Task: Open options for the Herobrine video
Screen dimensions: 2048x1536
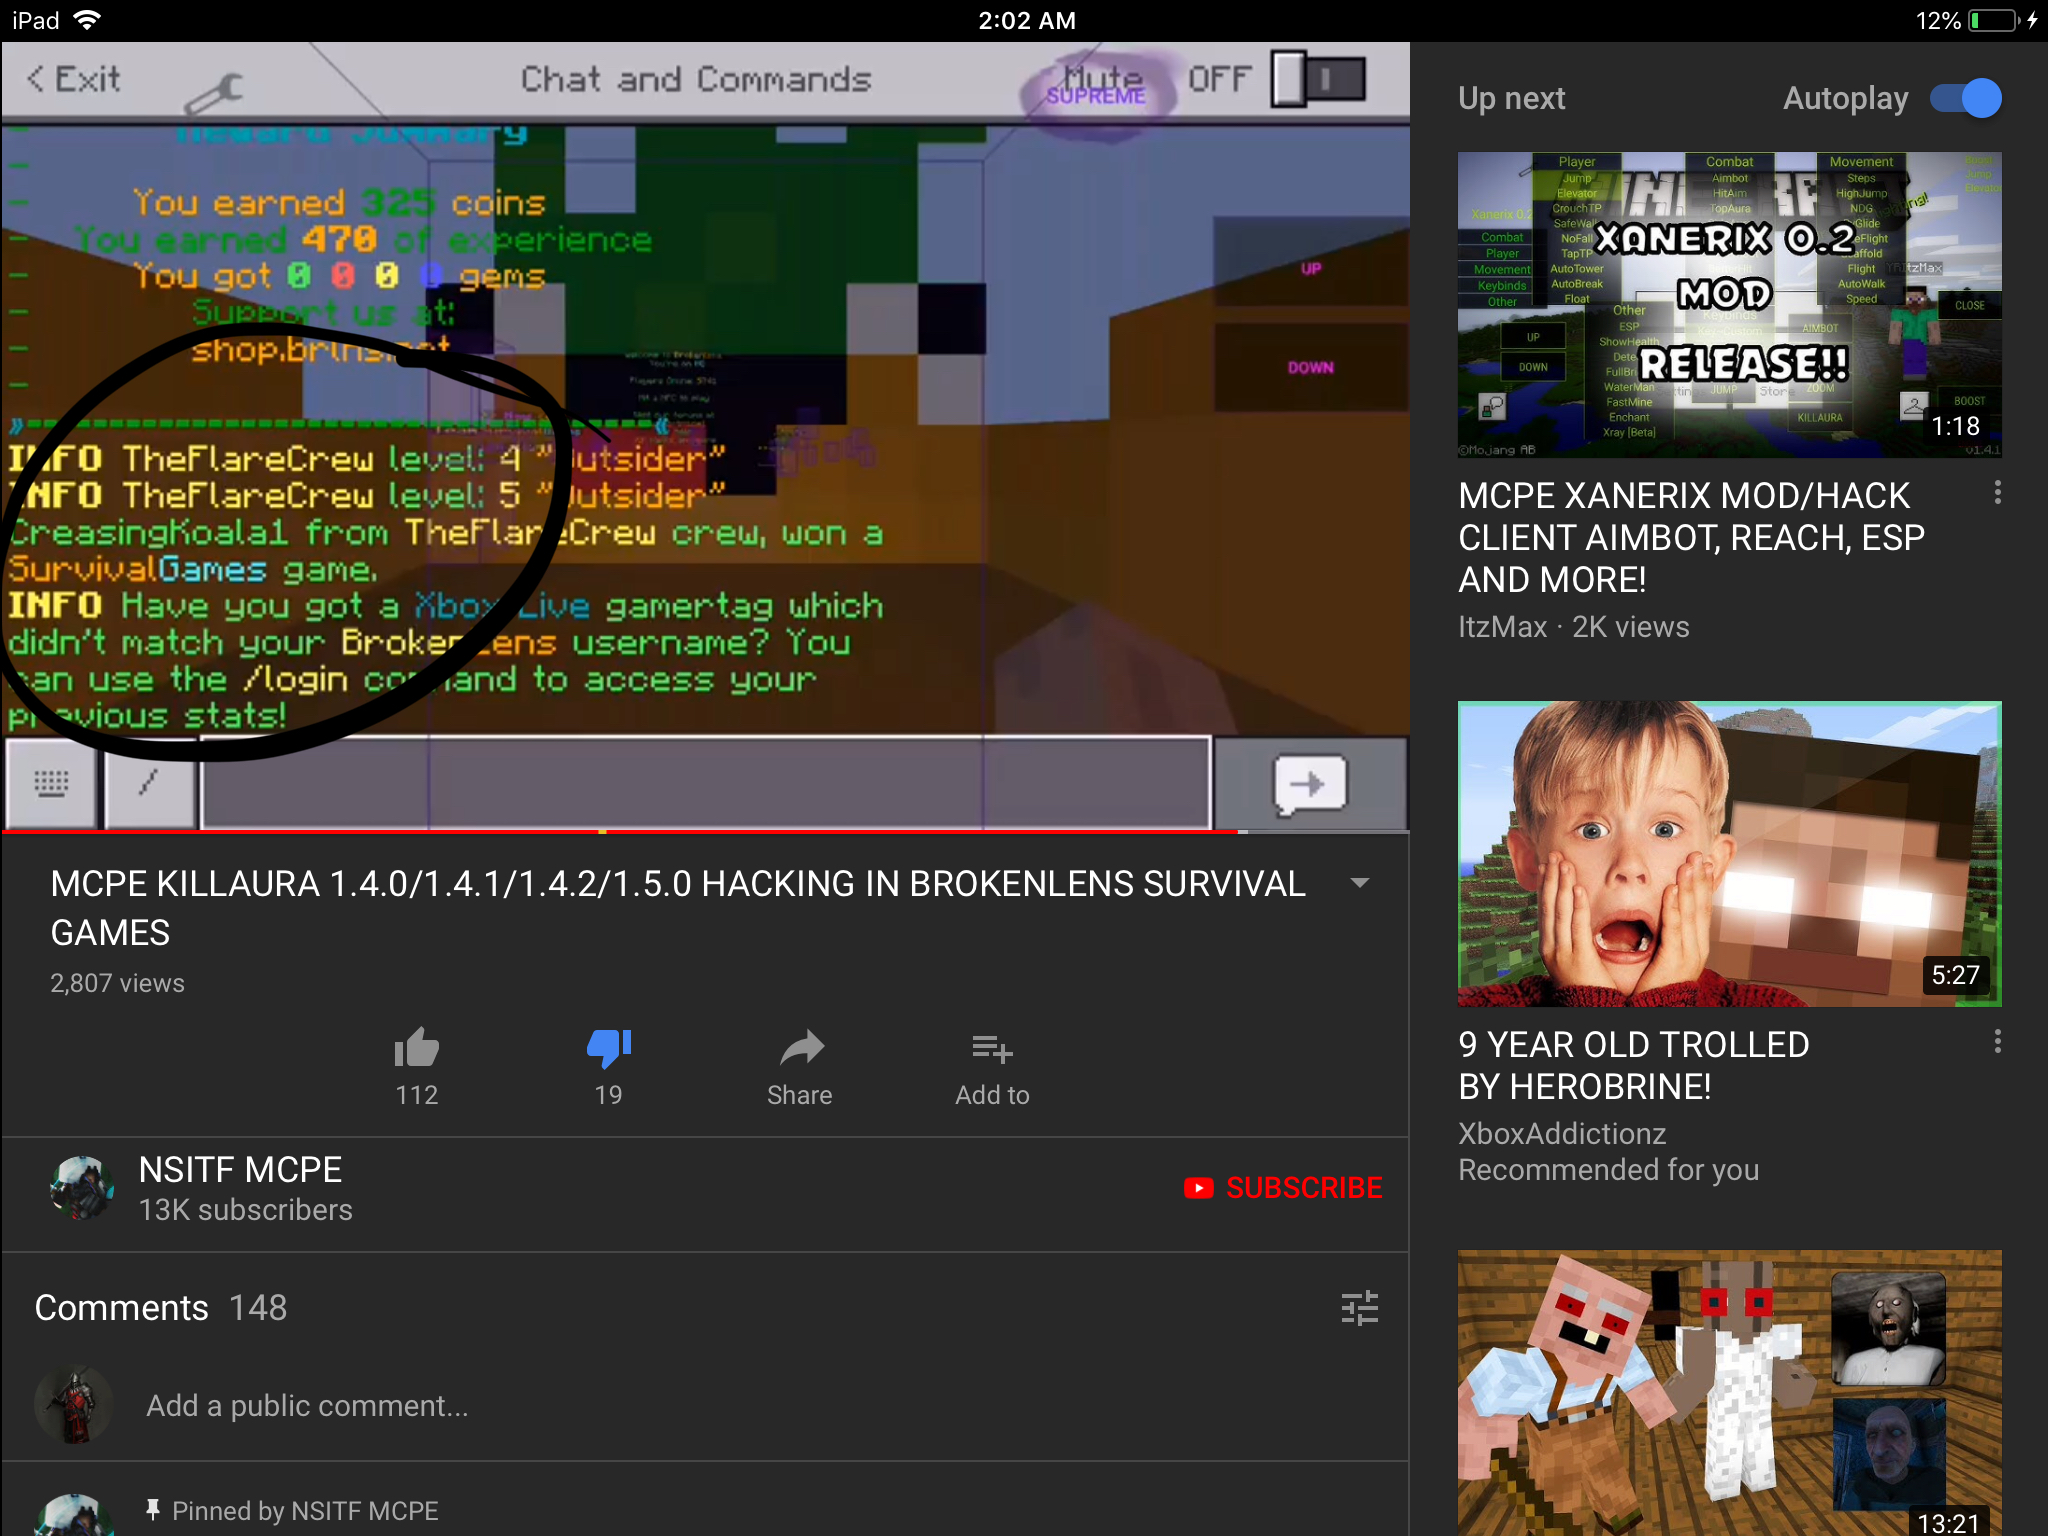Action: 1998,1041
